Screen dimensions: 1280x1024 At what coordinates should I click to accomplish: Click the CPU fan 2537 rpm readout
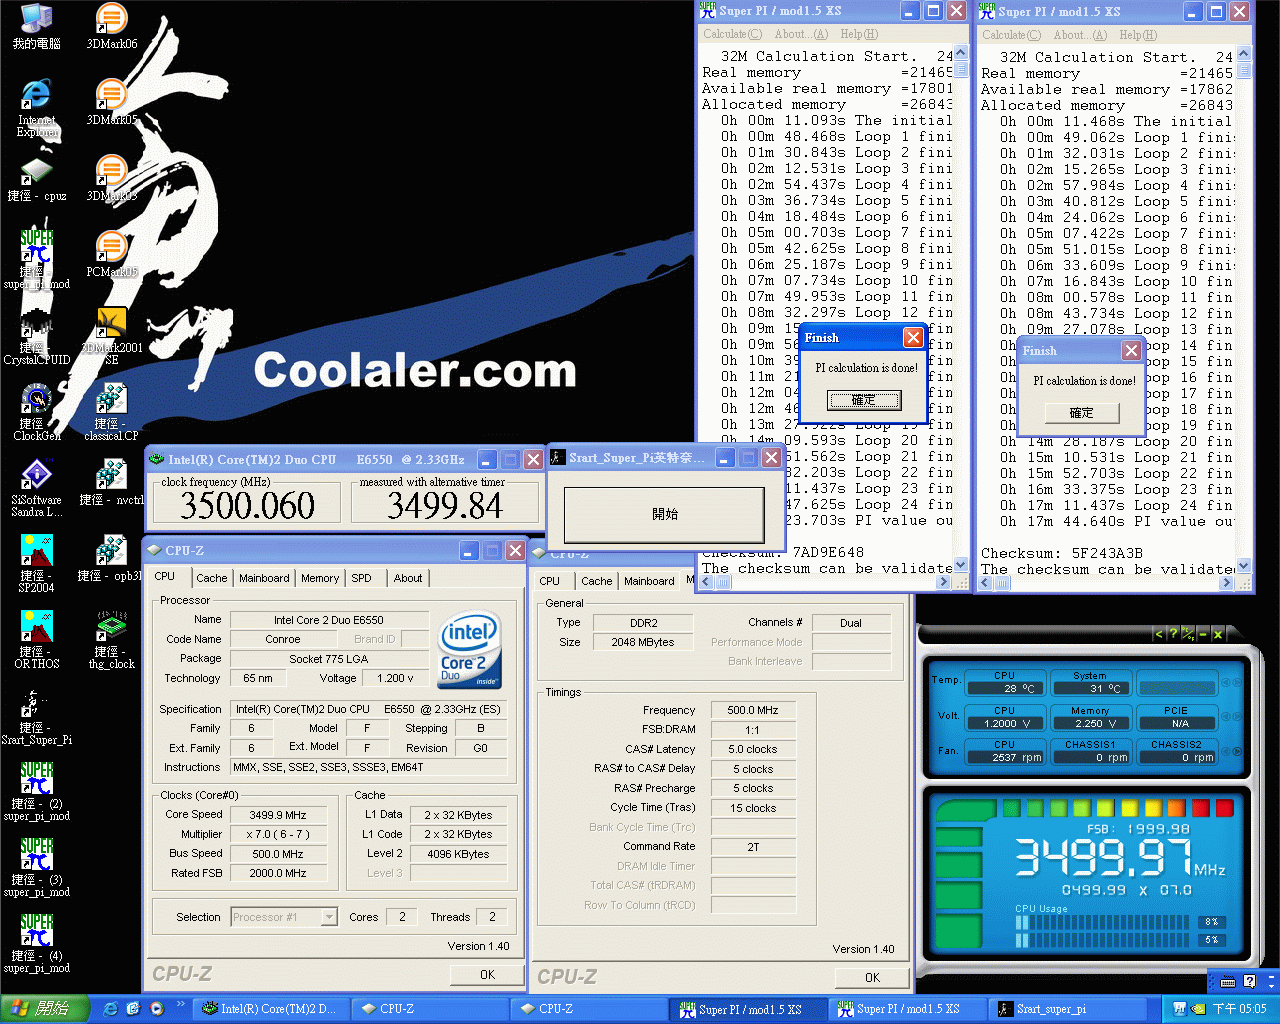(x=1004, y=757)
